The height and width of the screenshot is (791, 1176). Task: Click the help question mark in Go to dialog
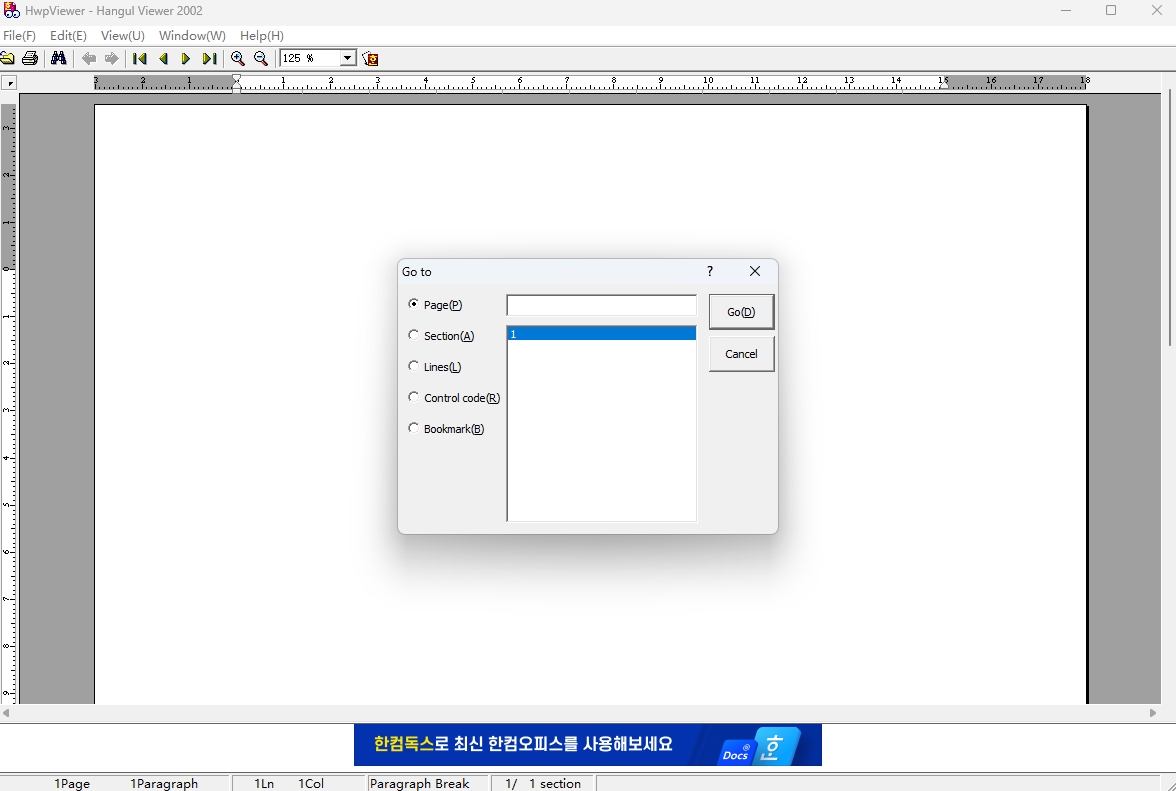710,271
